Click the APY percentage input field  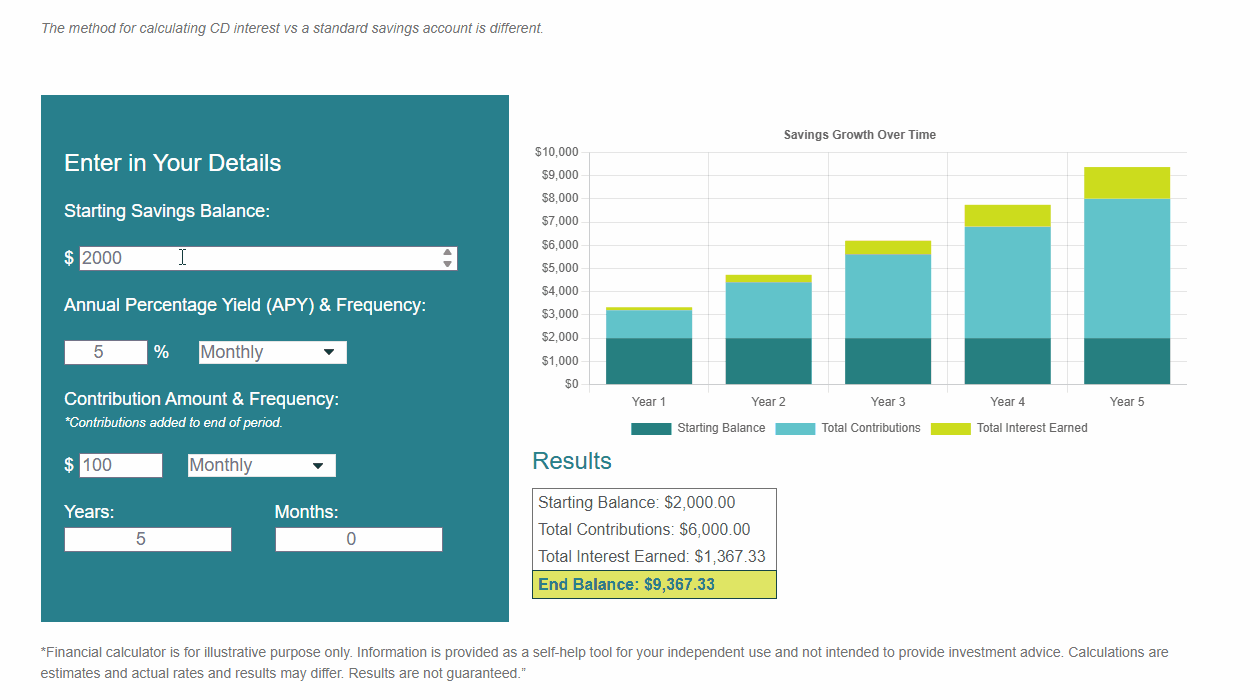coord(105,352)
